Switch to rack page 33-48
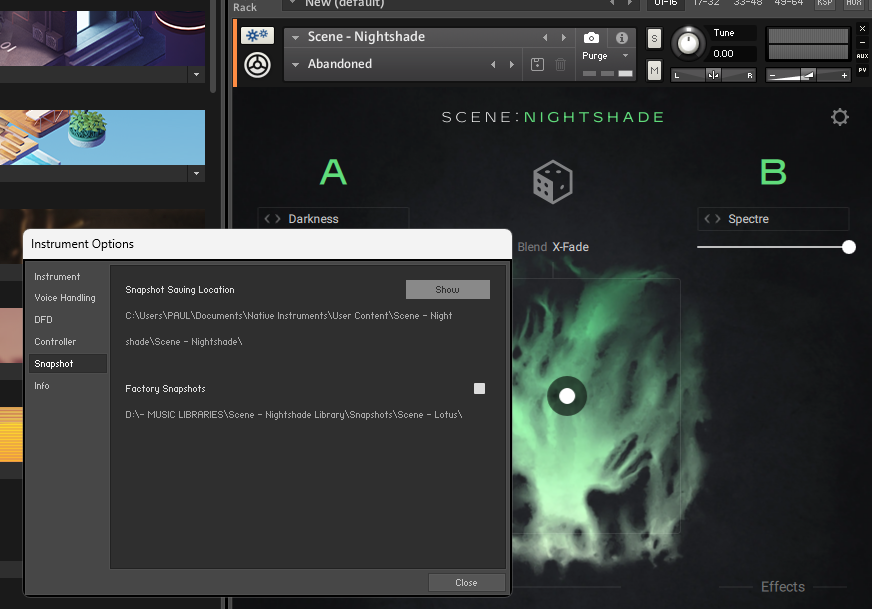This screenshot has width=872, height=609. point(747,3)
